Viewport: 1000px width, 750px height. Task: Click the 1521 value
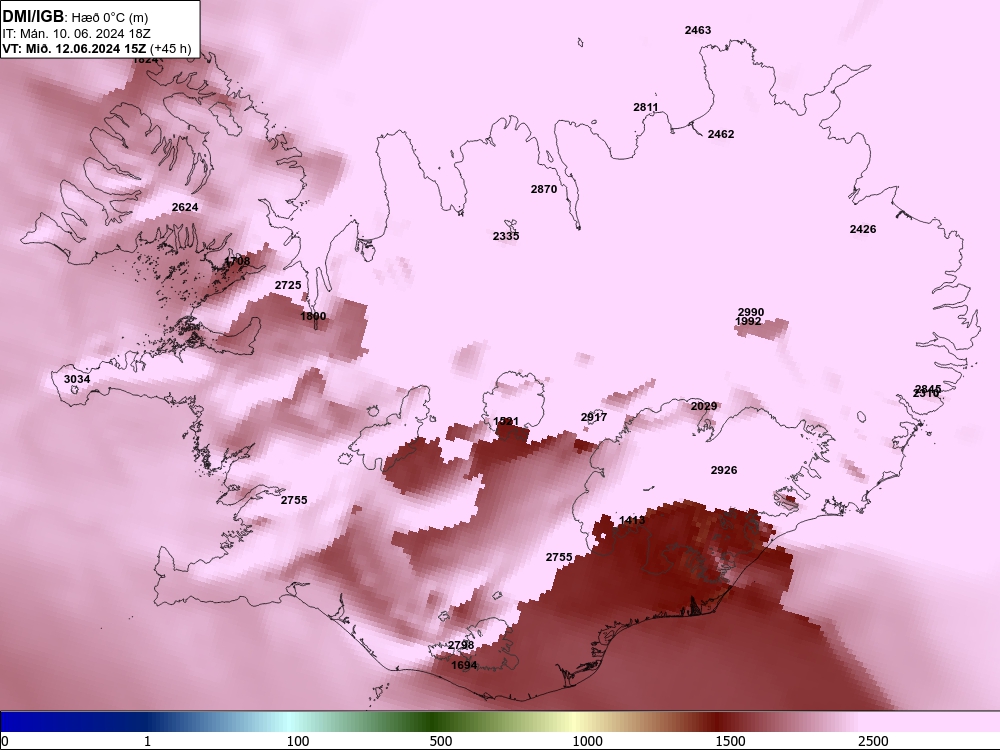tap(506, 422)
